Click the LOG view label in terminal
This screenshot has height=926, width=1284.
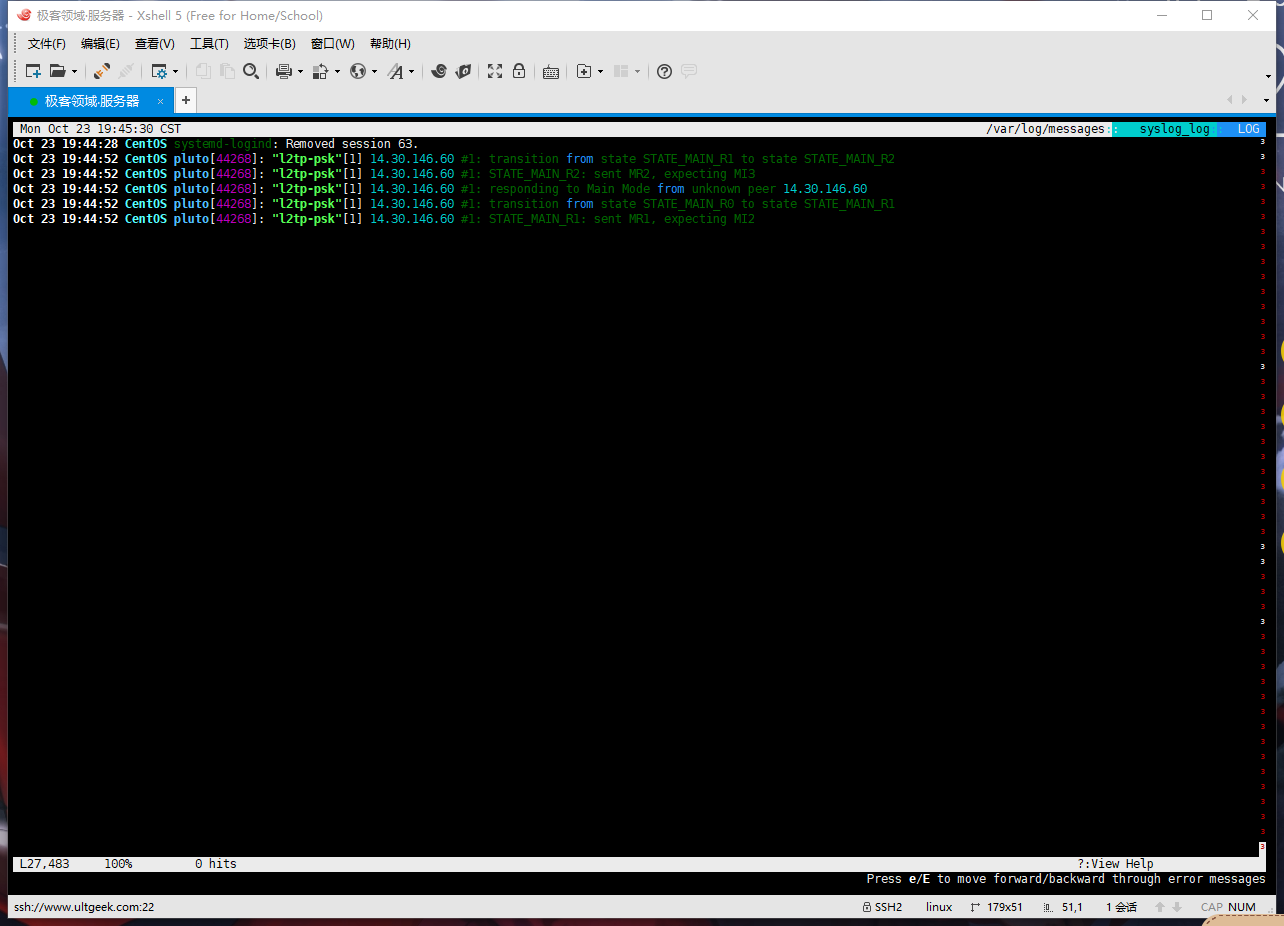point(1248,129)
